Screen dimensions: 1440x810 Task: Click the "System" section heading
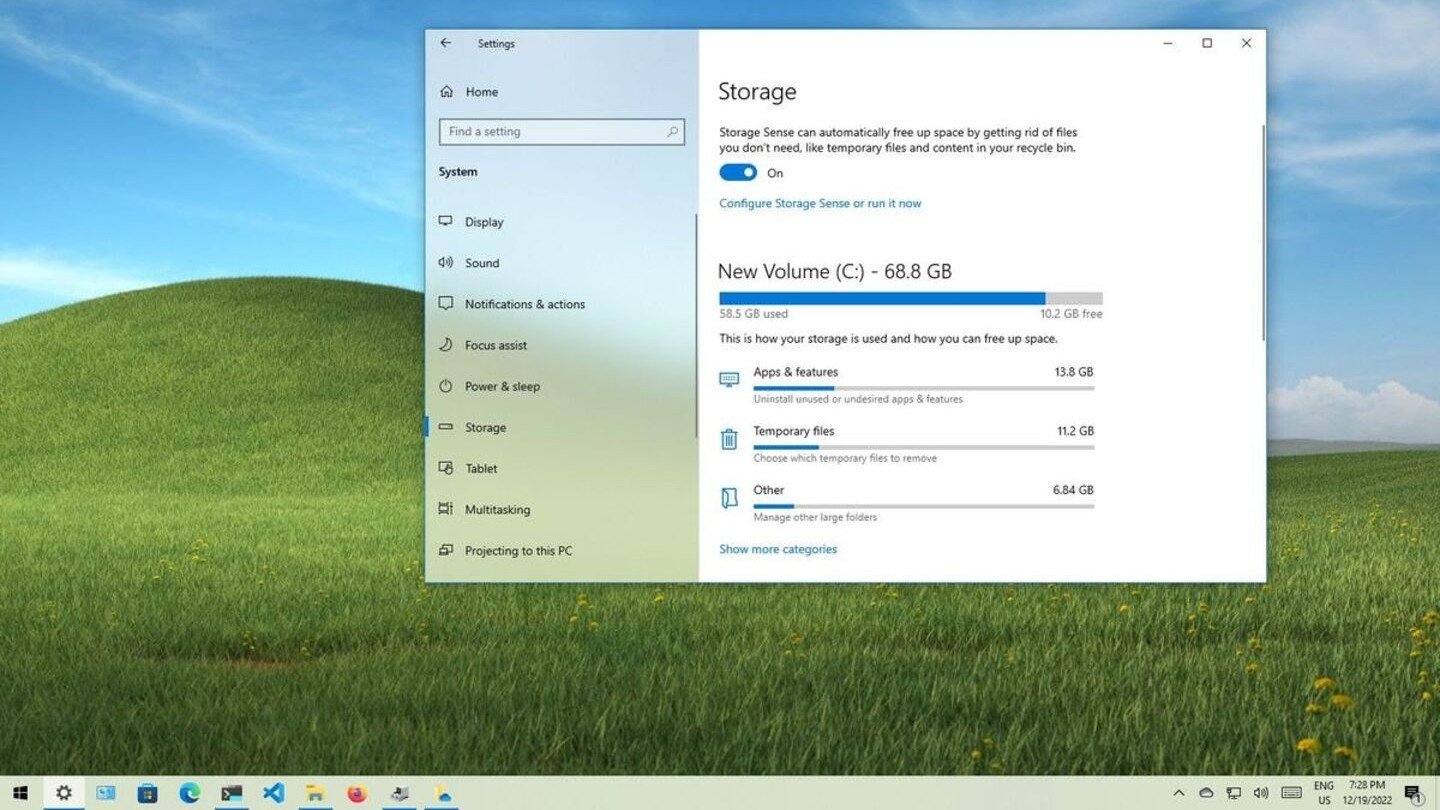[458, 172]
